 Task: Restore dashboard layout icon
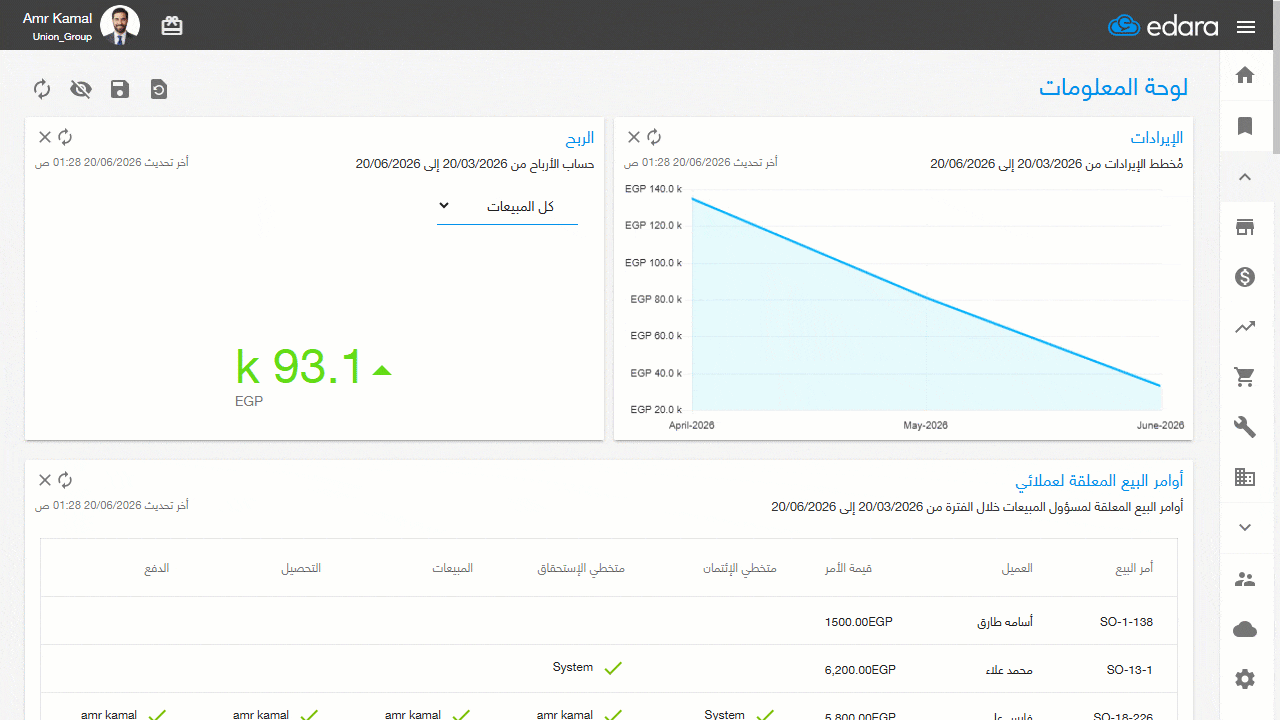point(159,89)
